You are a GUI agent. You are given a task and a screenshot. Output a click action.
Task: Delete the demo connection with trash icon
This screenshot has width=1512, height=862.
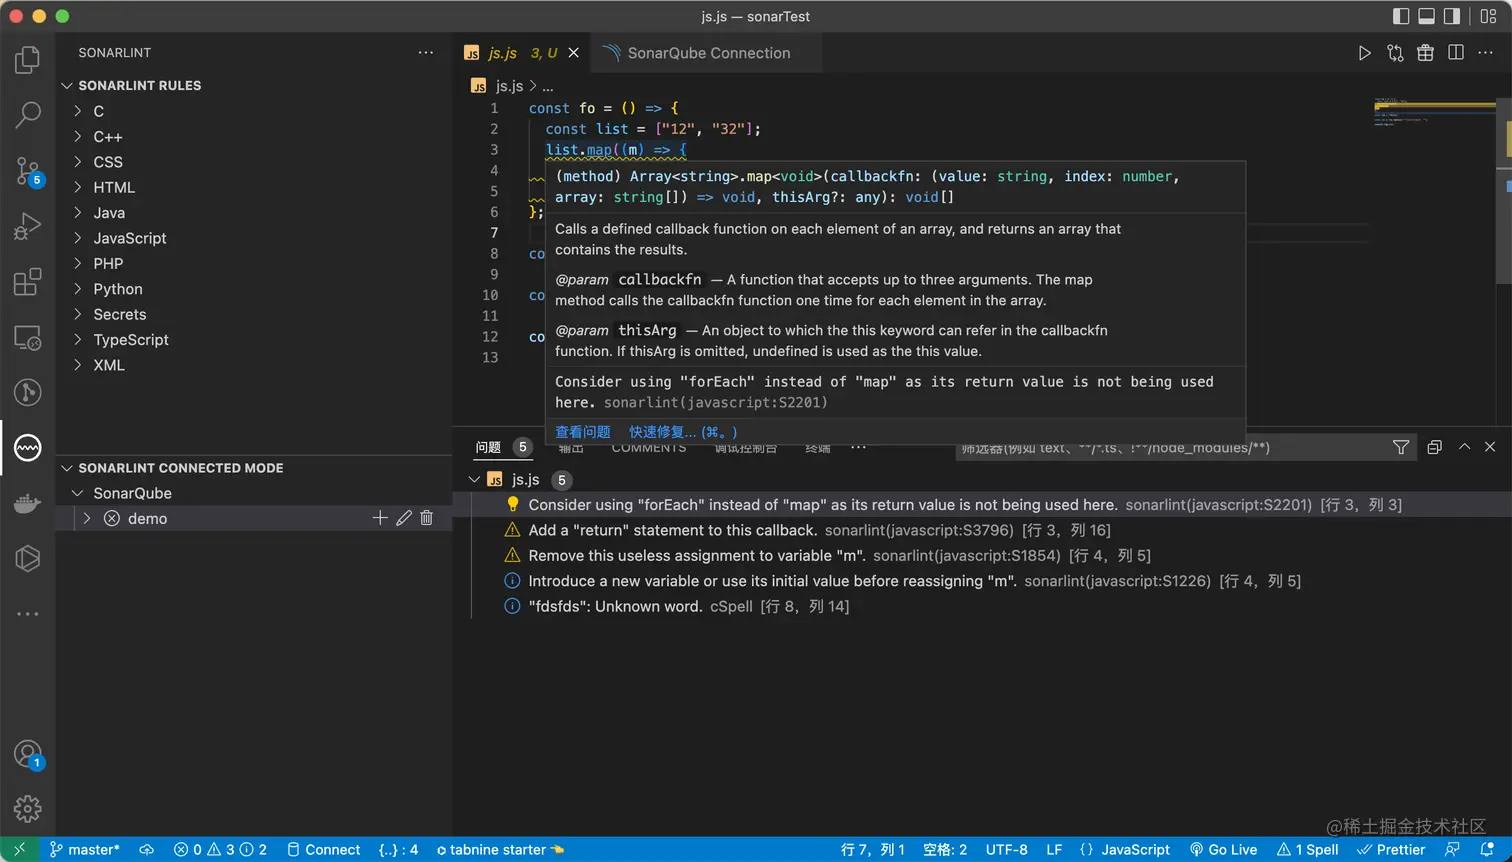[427, 518]
